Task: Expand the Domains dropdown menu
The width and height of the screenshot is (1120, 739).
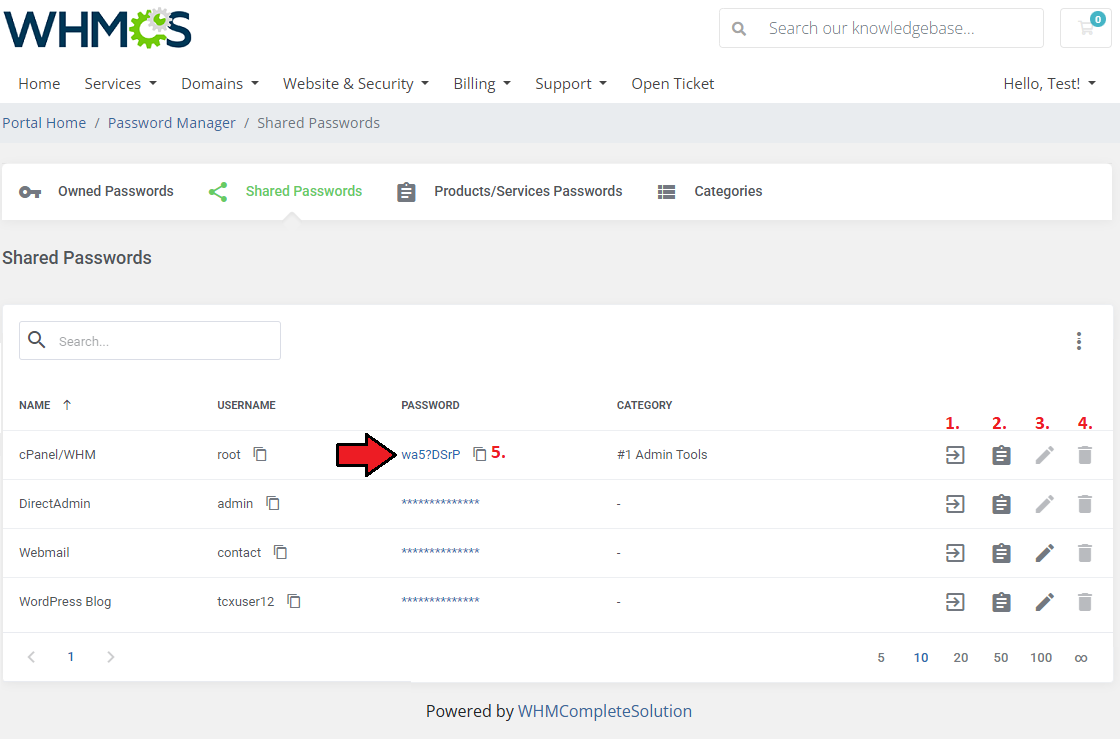Action: click(220, 84)
